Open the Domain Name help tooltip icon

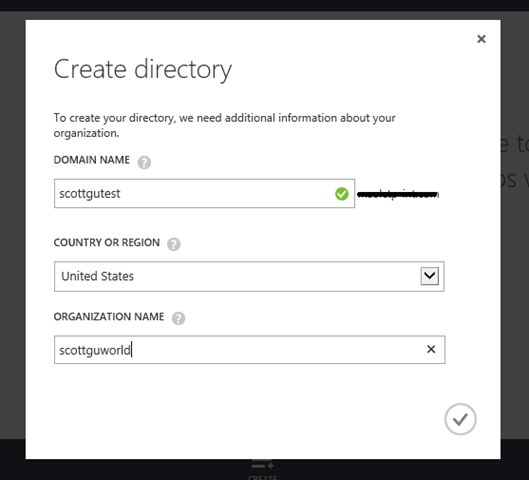click(x=144, y=163)
